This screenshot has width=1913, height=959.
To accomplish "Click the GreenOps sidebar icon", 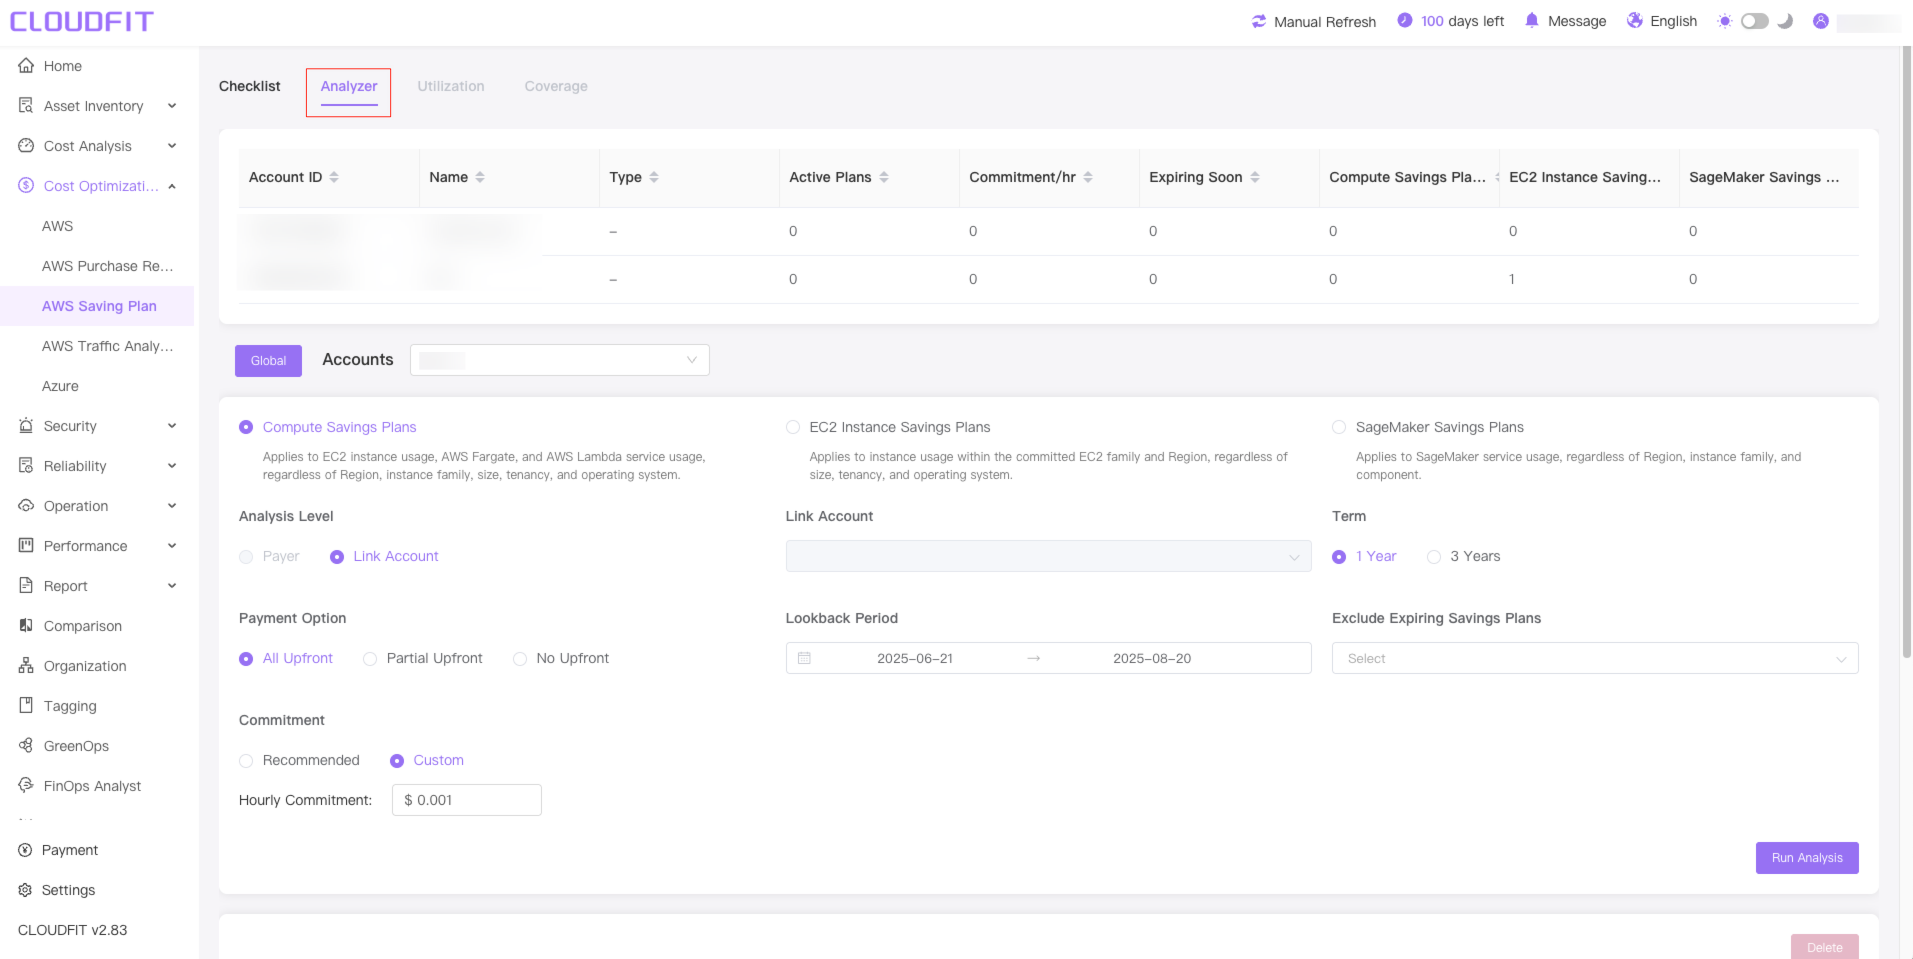I will coord(26,746).
